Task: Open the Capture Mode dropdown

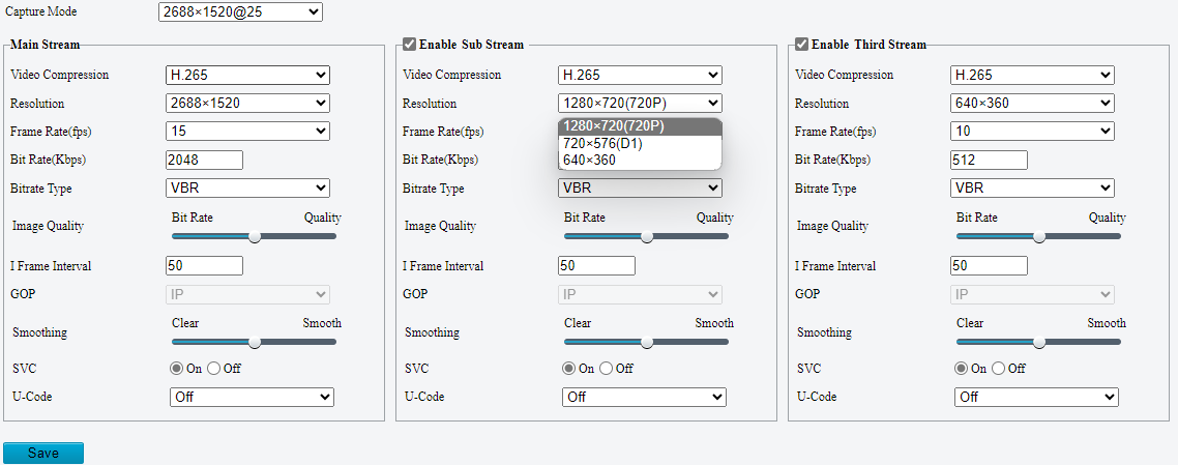Action: (240, 12)
